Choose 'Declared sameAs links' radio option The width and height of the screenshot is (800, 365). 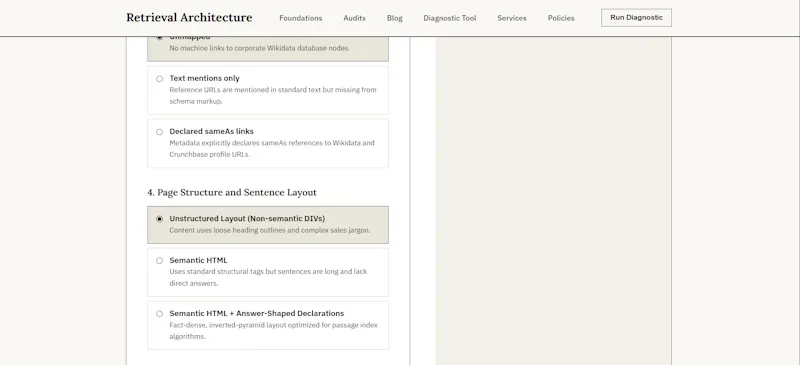coord(159,132)
